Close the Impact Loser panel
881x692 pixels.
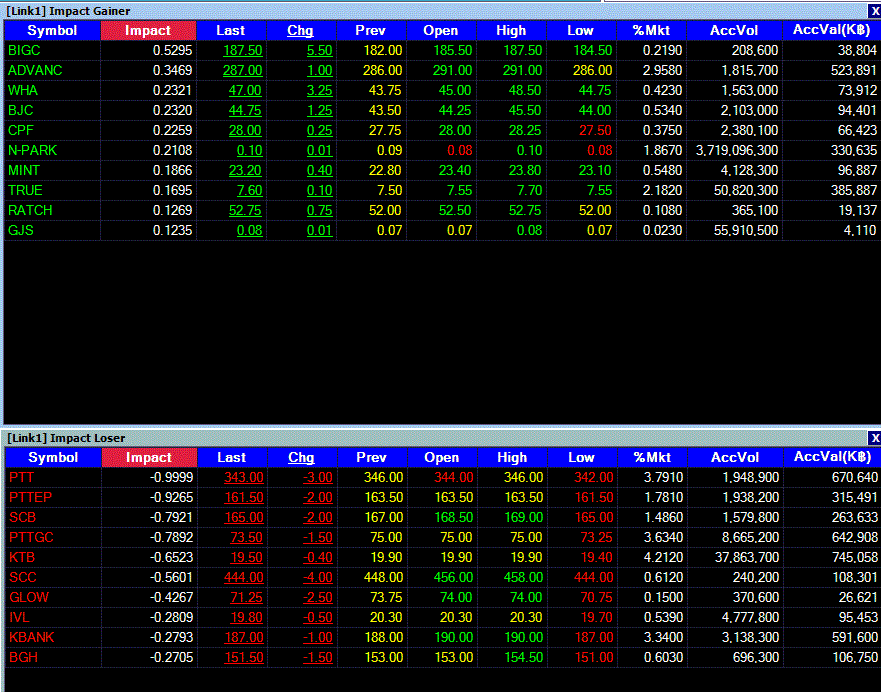[x=875, y=438]
